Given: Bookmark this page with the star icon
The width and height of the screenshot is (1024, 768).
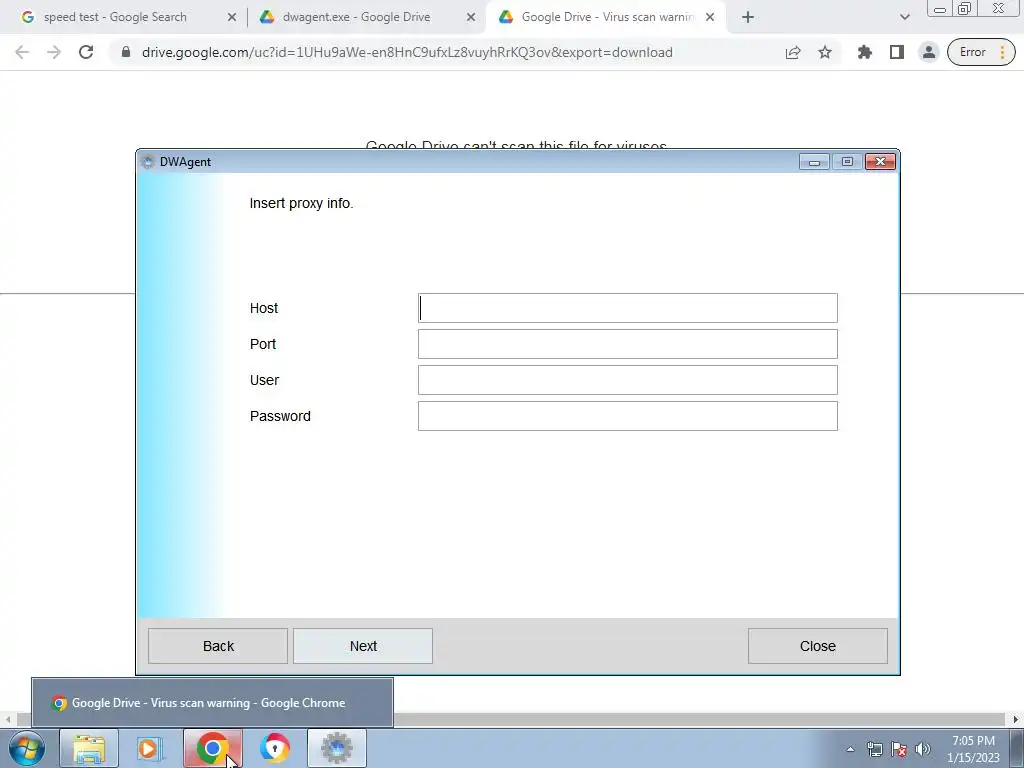Looking at the screenshot, I should coord(825,52).
